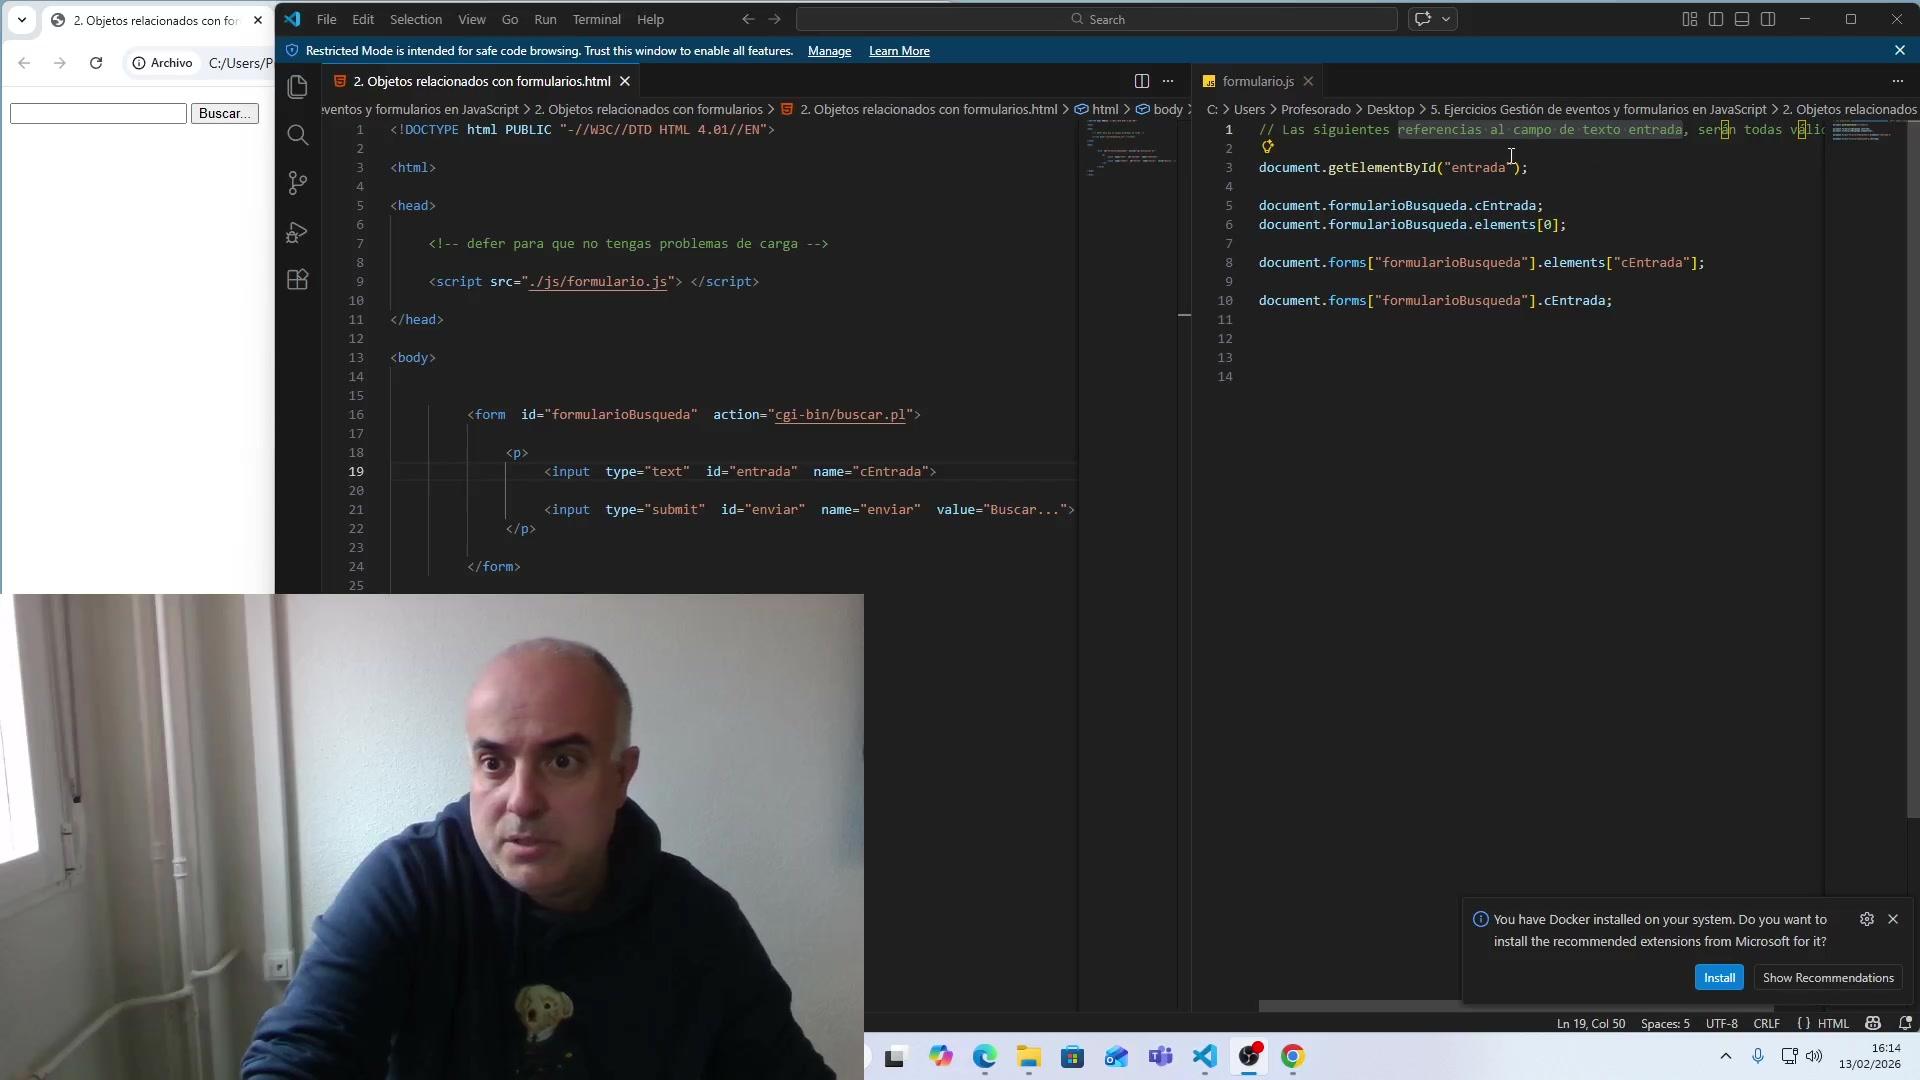Click Ln 19, Col 50 in the status bar
The image size is (1920, 1080).
(x=1590, y=1023)
